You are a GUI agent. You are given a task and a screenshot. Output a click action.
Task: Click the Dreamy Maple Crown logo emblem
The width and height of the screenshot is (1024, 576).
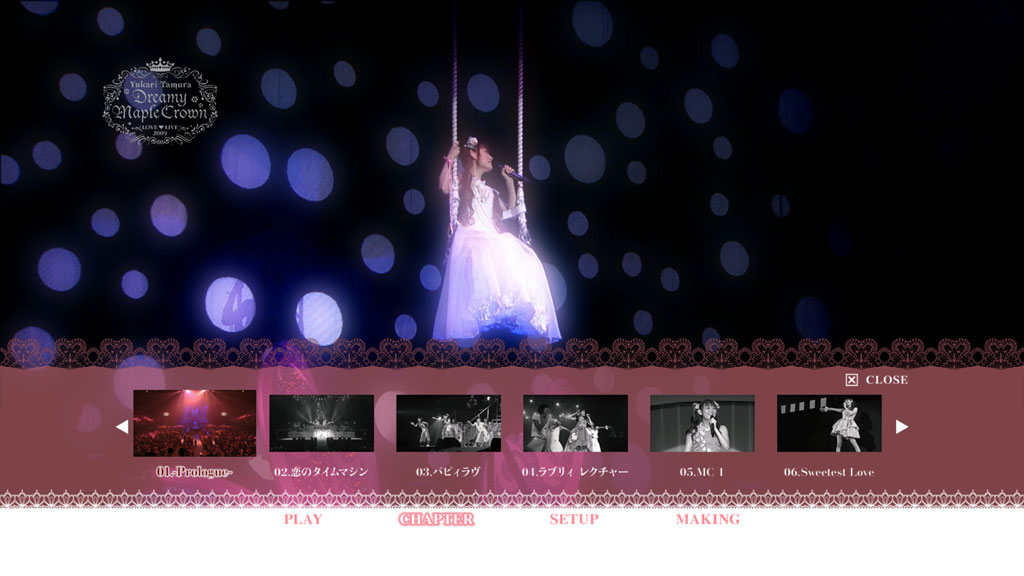(160, 103)
